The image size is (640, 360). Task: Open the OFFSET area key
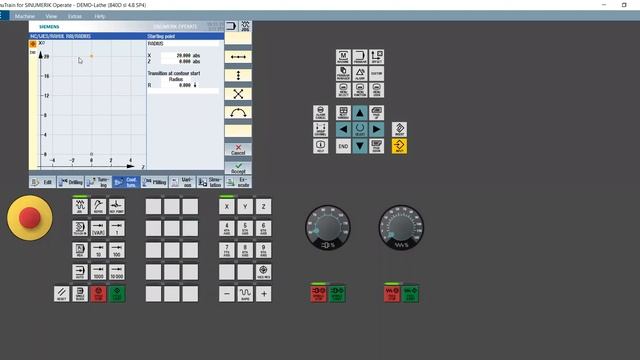376,57
